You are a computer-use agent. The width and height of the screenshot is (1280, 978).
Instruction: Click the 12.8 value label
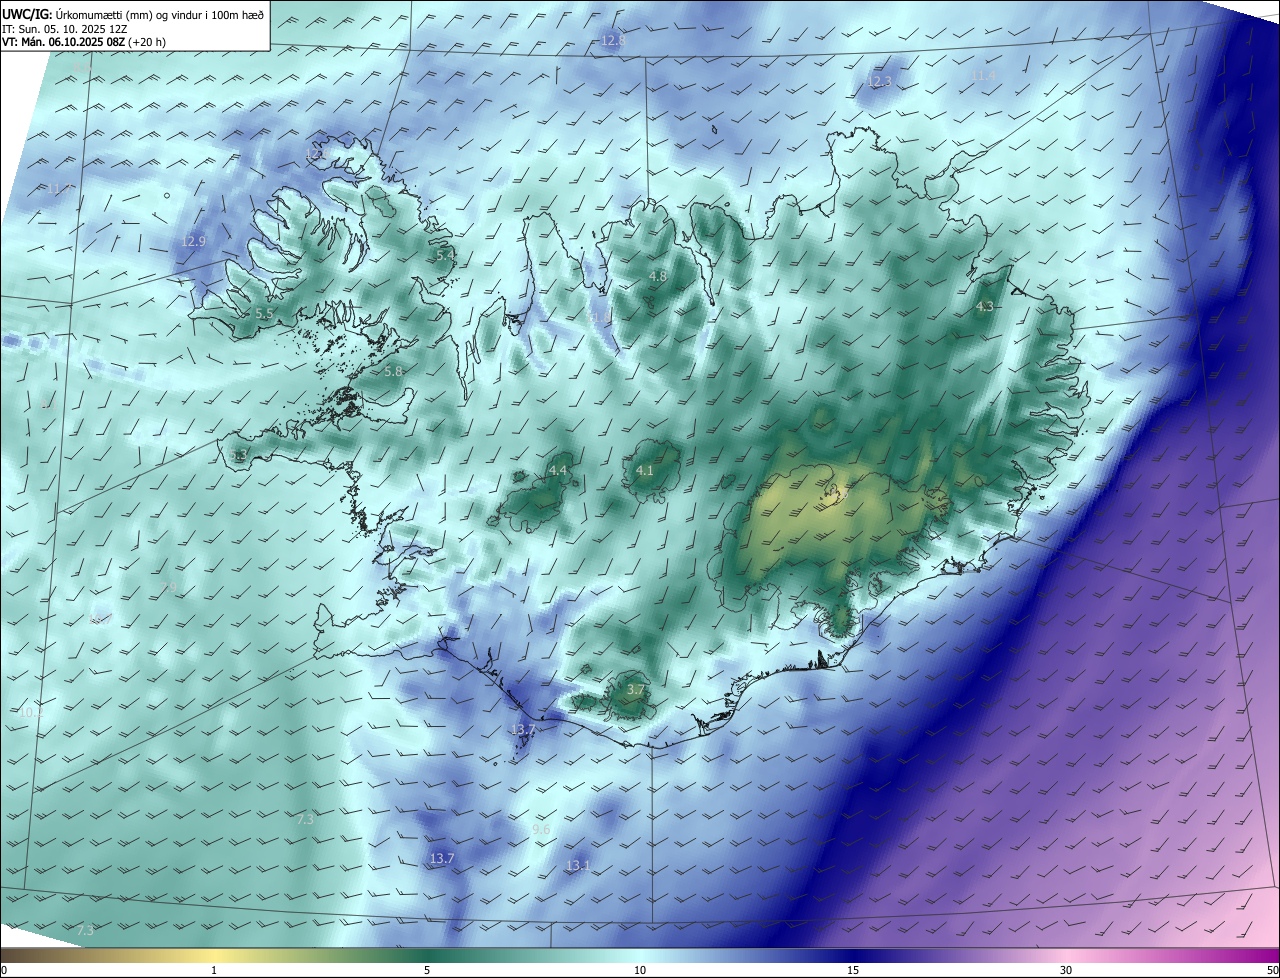[x=613, y=41]
